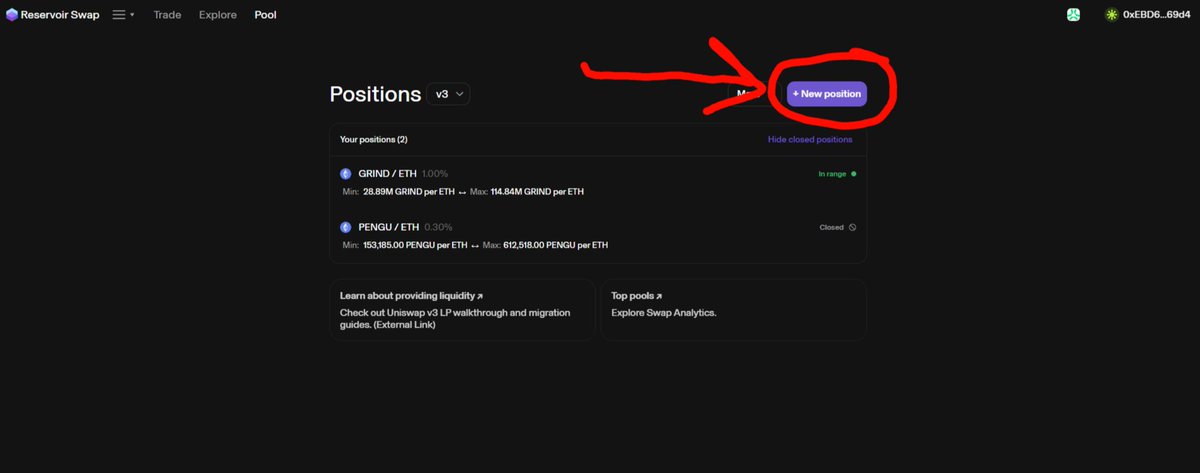Image resolution: width=1200 pixels, height=473 pixels.
Task: Click Hide closed positions link
Action: click(810, 140)
